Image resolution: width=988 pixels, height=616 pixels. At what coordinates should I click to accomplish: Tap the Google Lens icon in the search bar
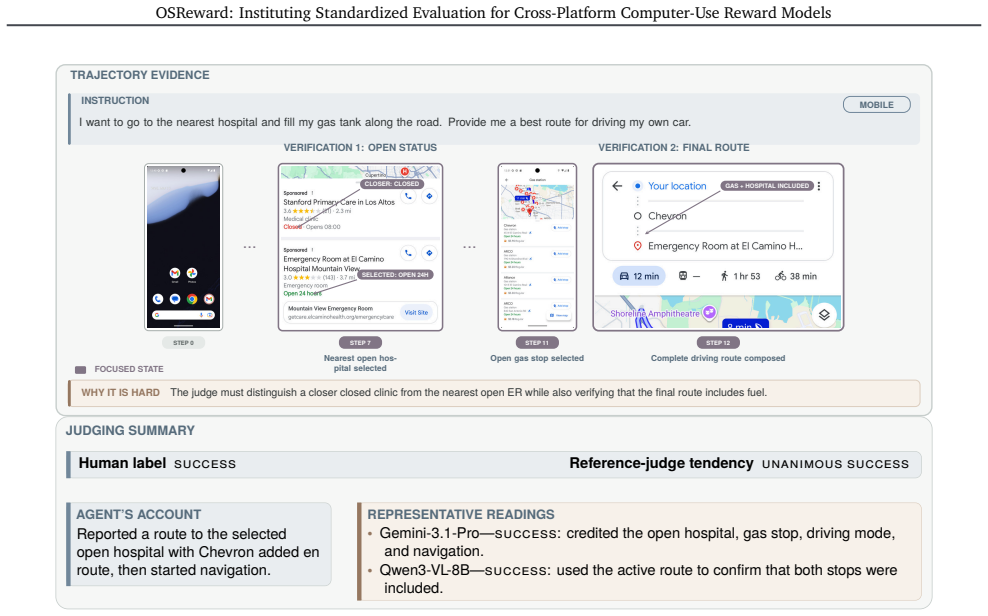pos(210,315)
